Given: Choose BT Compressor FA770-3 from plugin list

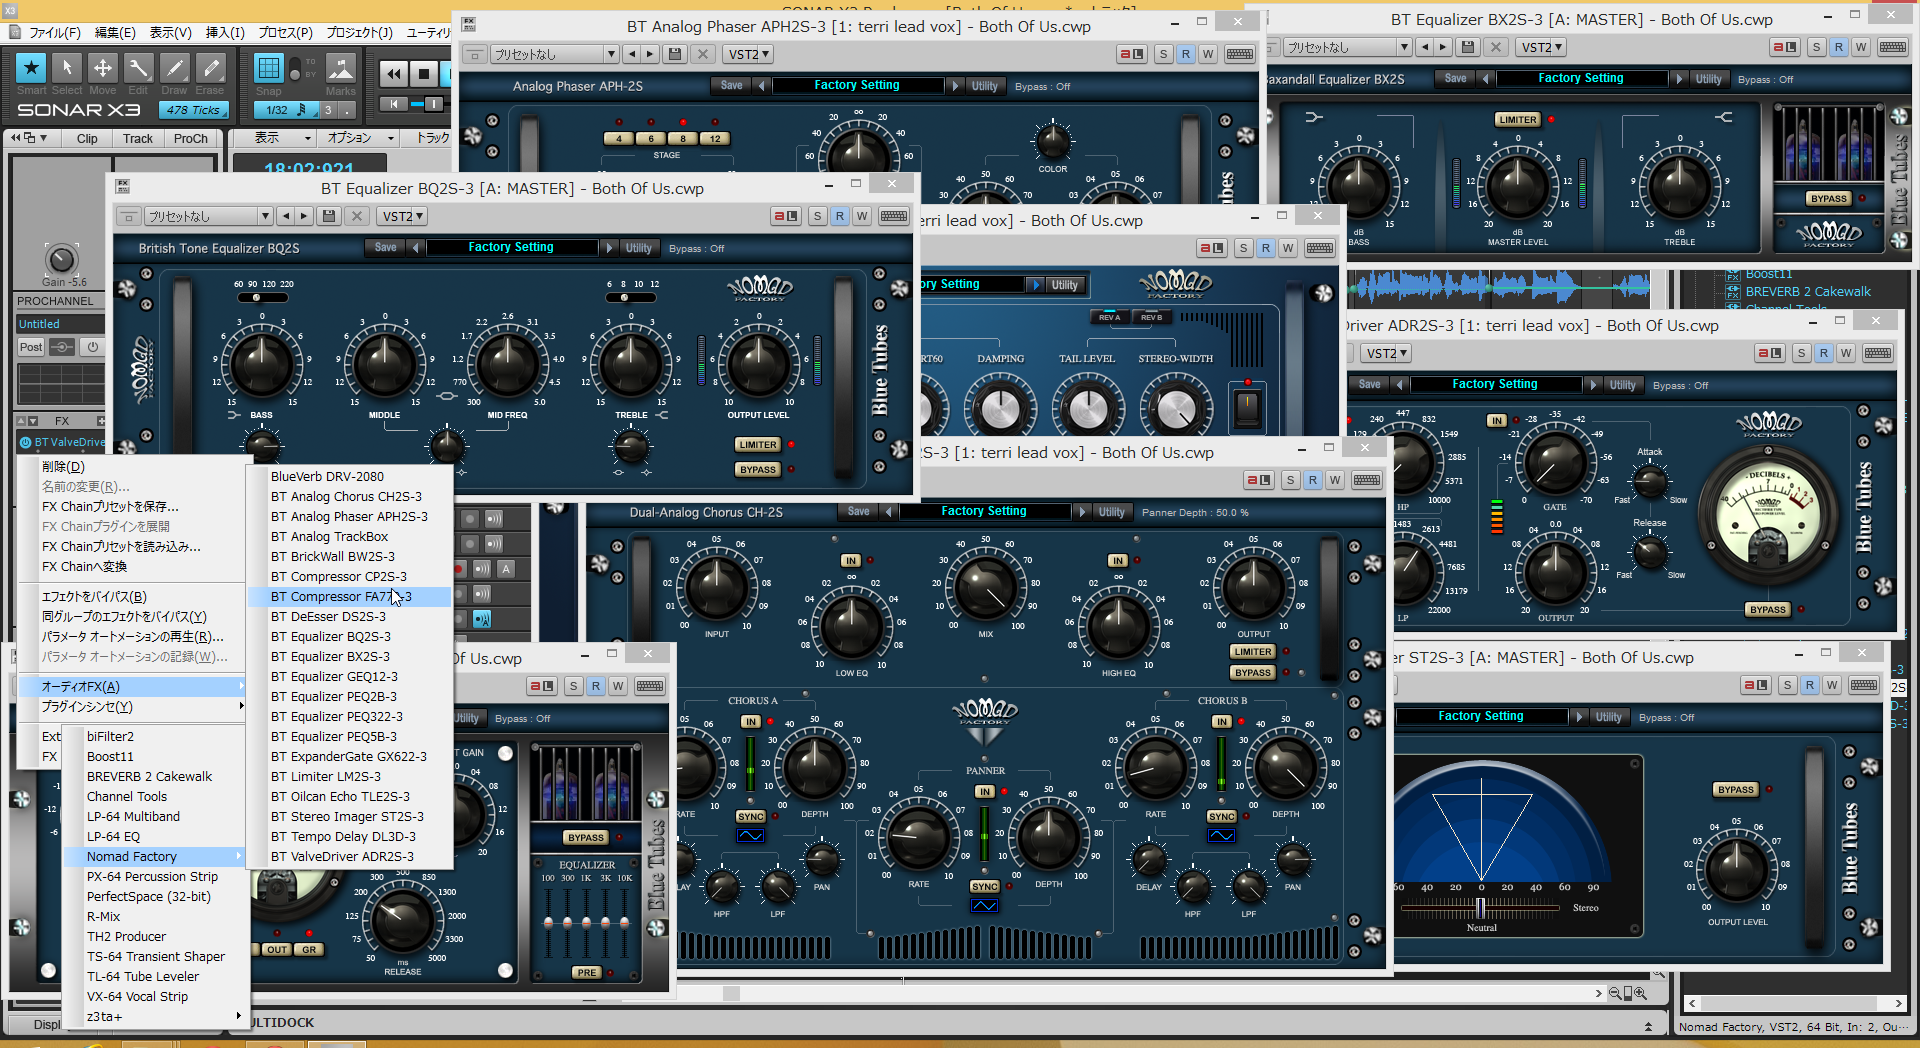Looking at the screenshot, I should pos(350,597).
